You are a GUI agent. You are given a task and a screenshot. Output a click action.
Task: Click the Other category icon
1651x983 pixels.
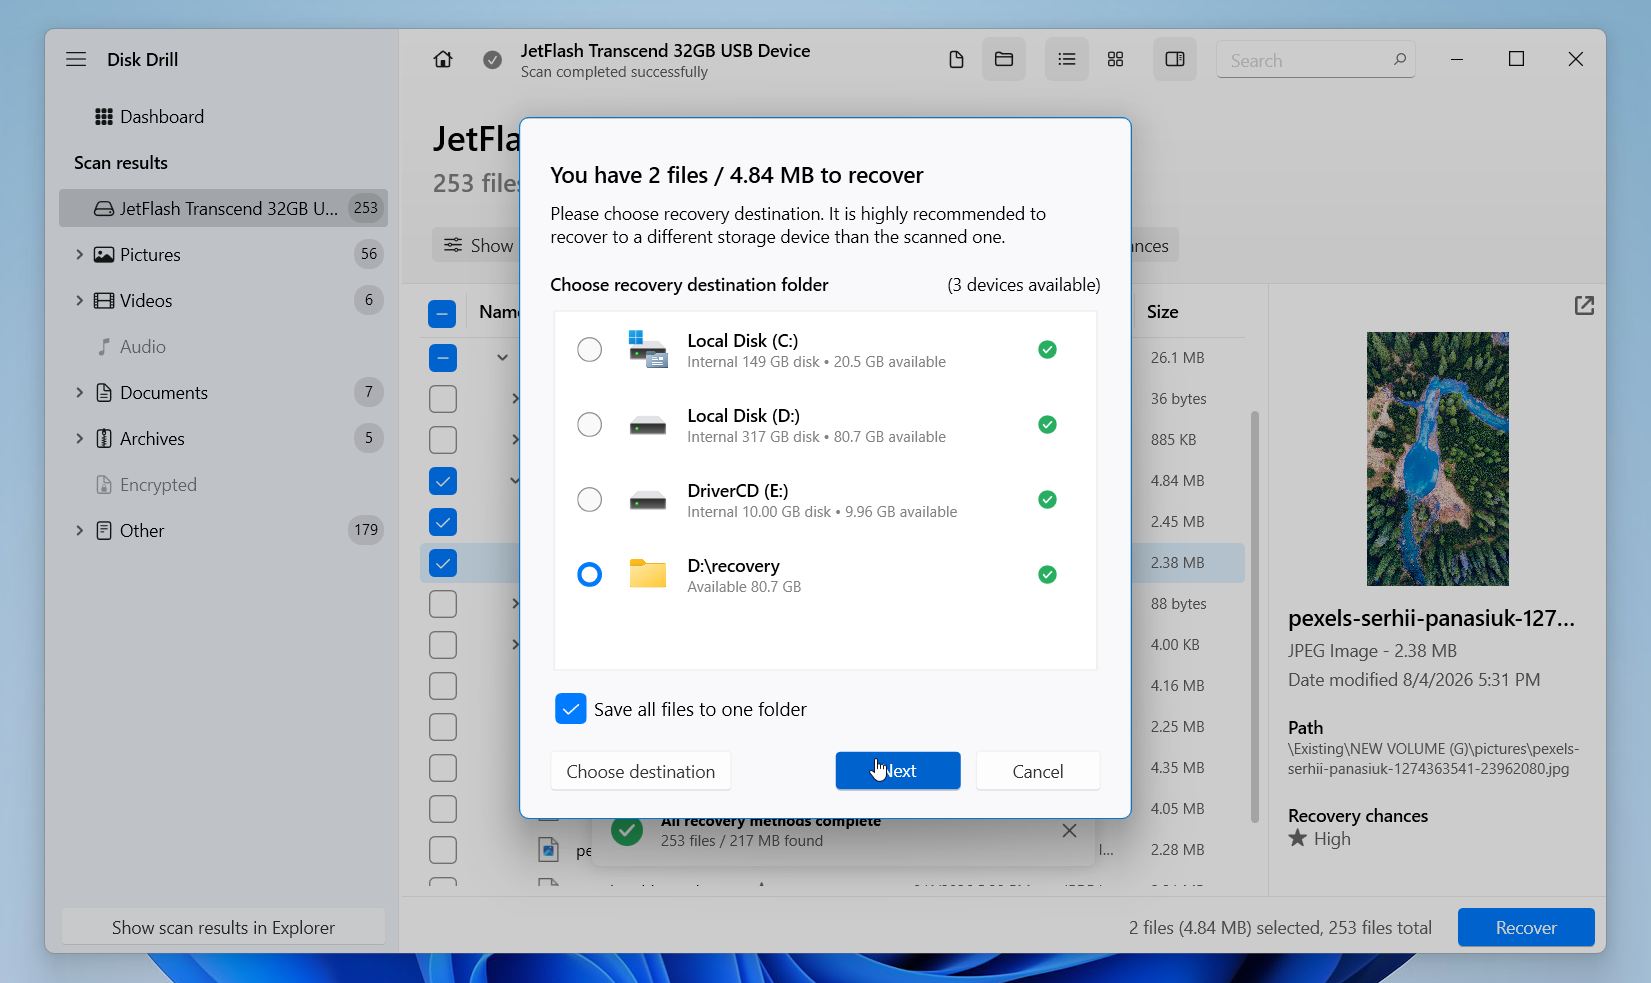pyautogui.click(x=104, y=531)
